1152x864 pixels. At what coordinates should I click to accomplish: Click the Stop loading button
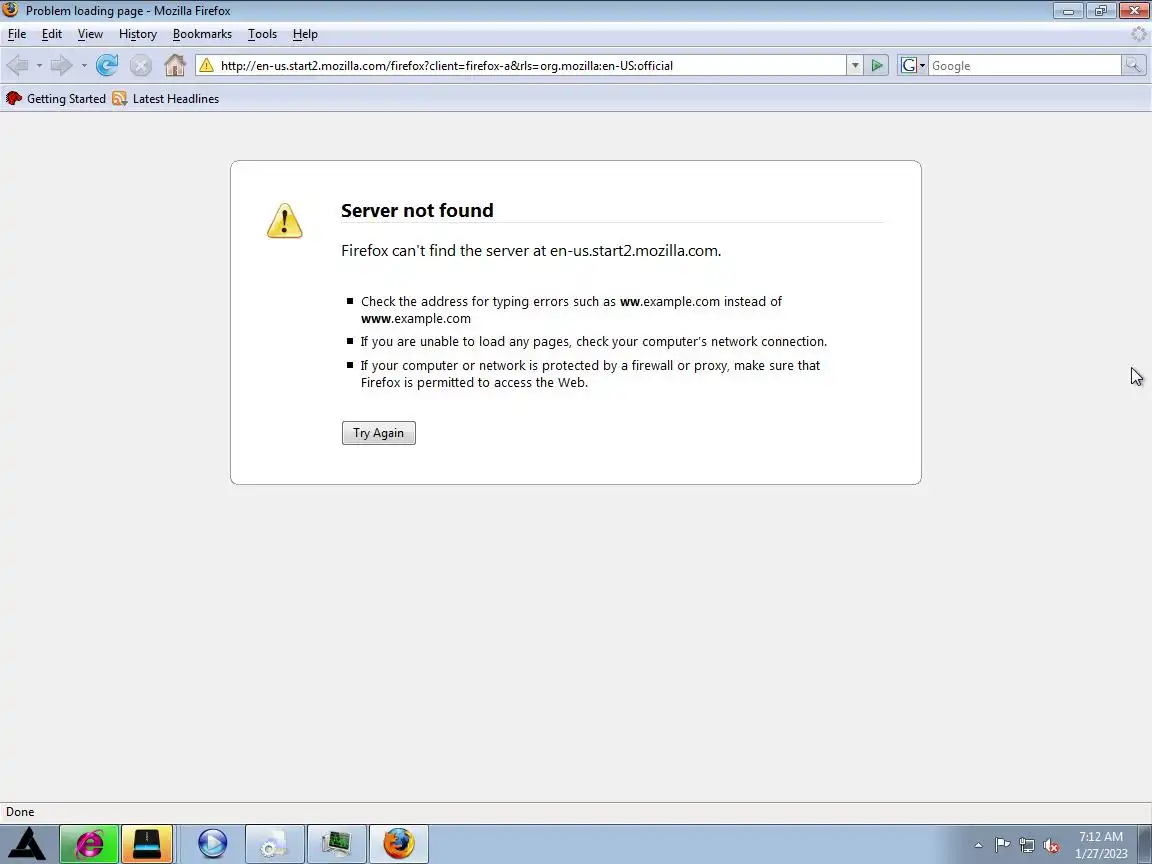(x=140, y=65)
